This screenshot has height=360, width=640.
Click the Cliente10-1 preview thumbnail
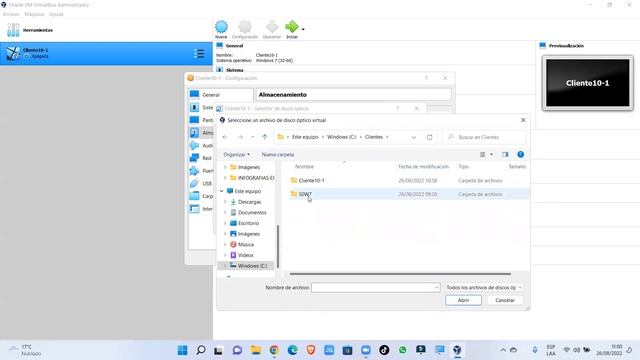click(588, 83)
